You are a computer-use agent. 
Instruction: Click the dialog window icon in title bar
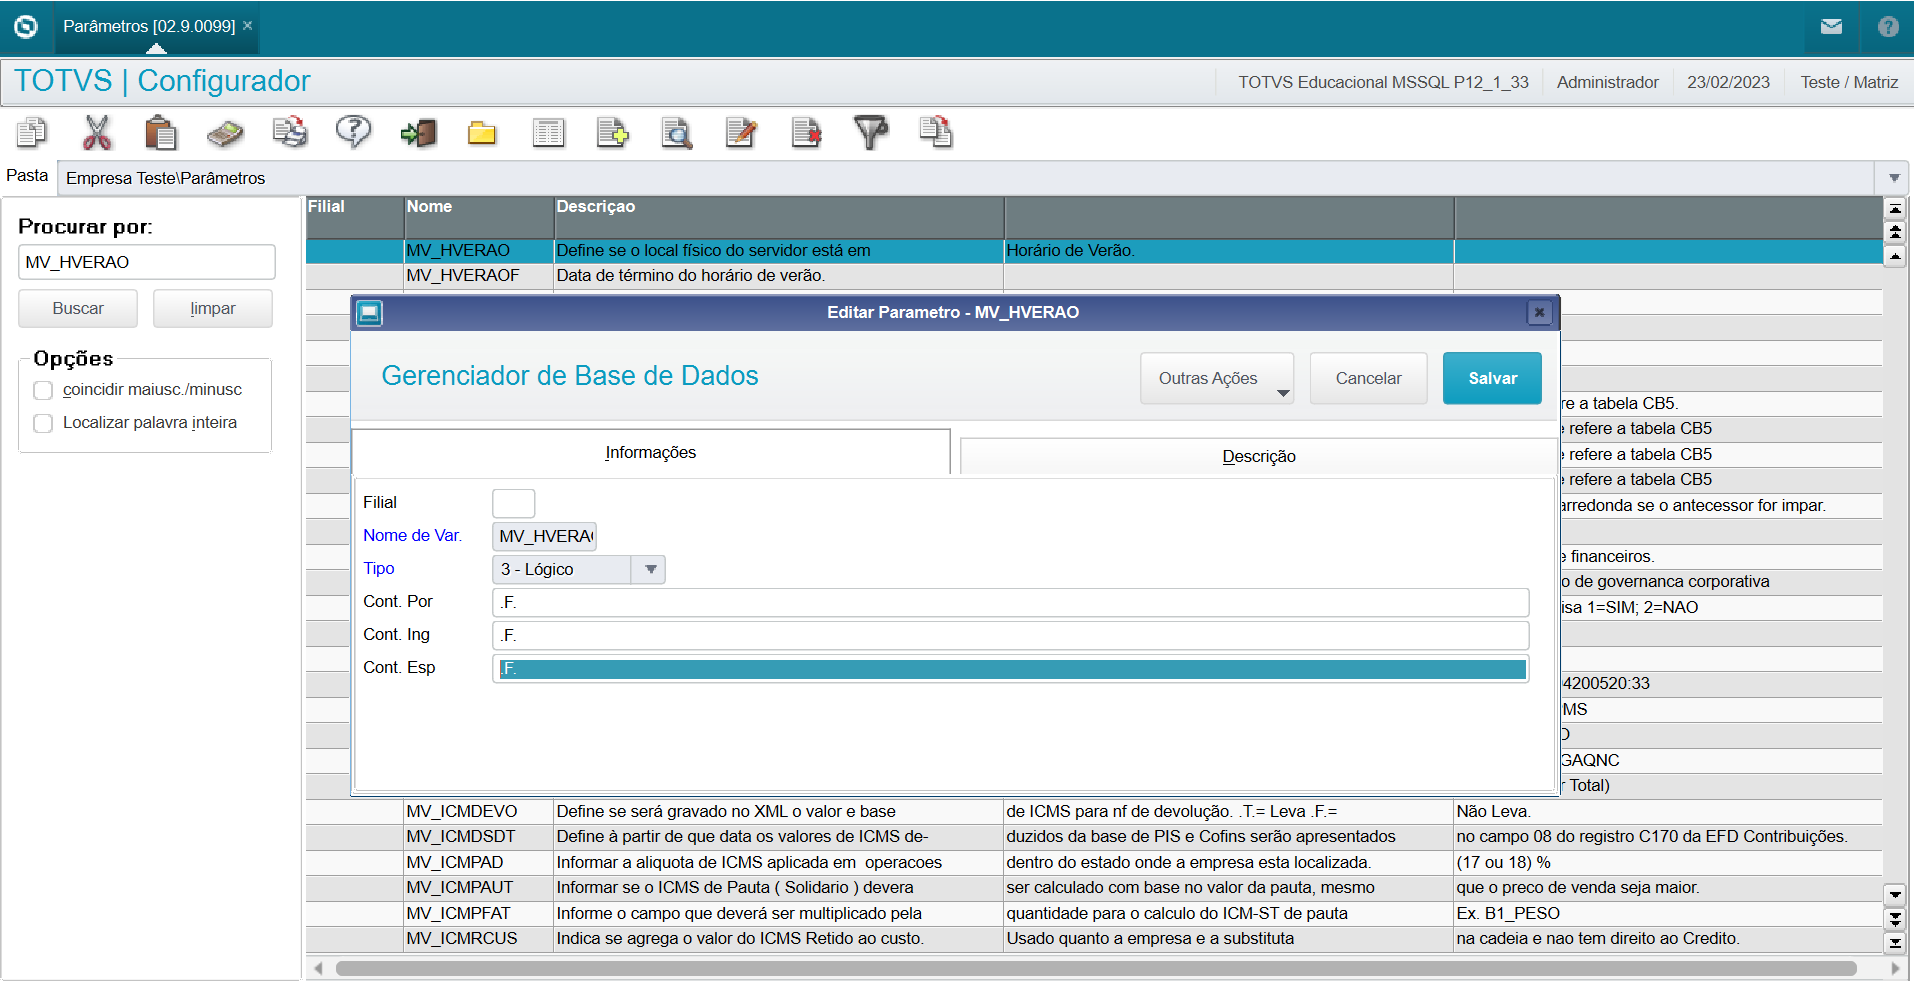(370, 313)
